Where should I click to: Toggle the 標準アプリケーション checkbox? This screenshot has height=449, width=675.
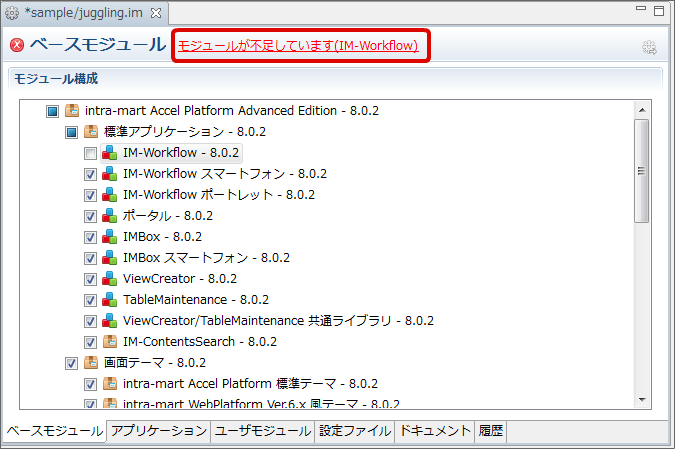coord(71,133)
